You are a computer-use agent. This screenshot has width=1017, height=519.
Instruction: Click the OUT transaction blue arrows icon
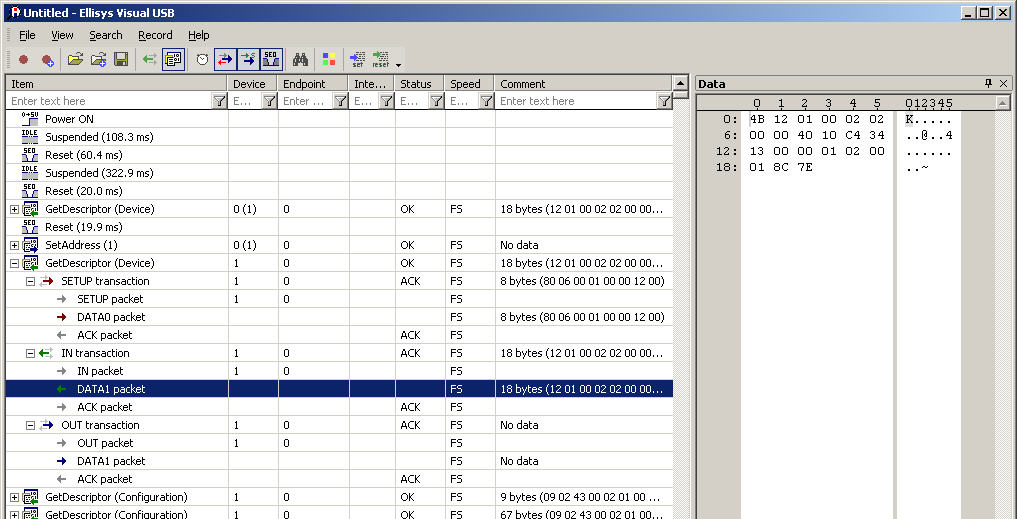pyautogui.click(x=46, y=426)
